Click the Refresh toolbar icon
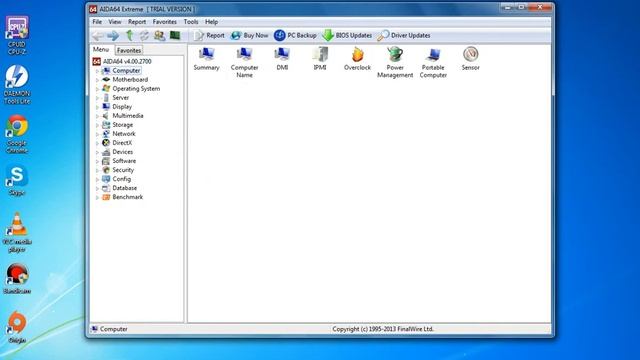The width and height of the screenshot is (640, 360). tap(144, 36)
